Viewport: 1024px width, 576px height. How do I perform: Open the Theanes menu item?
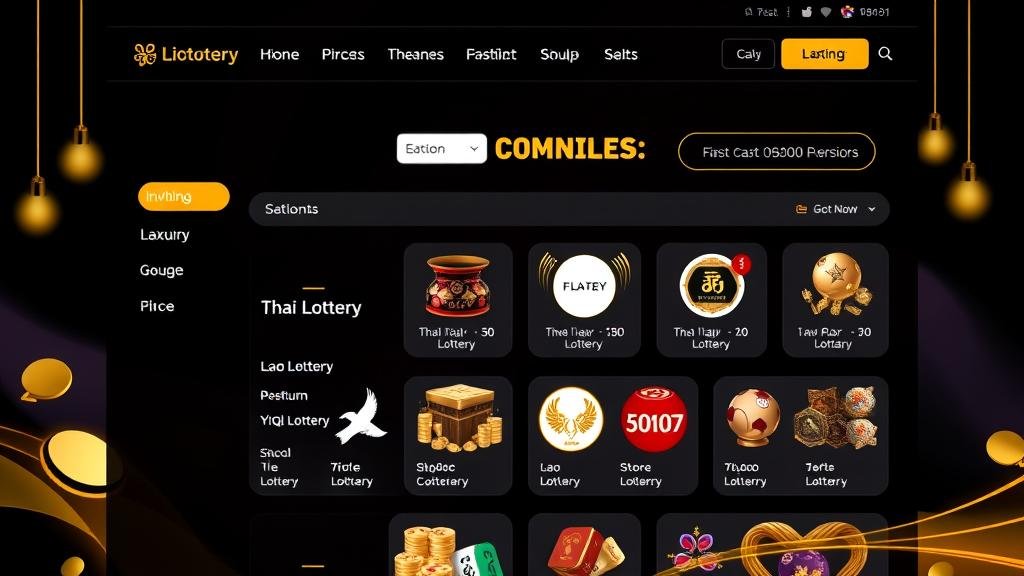[x=415, y=54]
